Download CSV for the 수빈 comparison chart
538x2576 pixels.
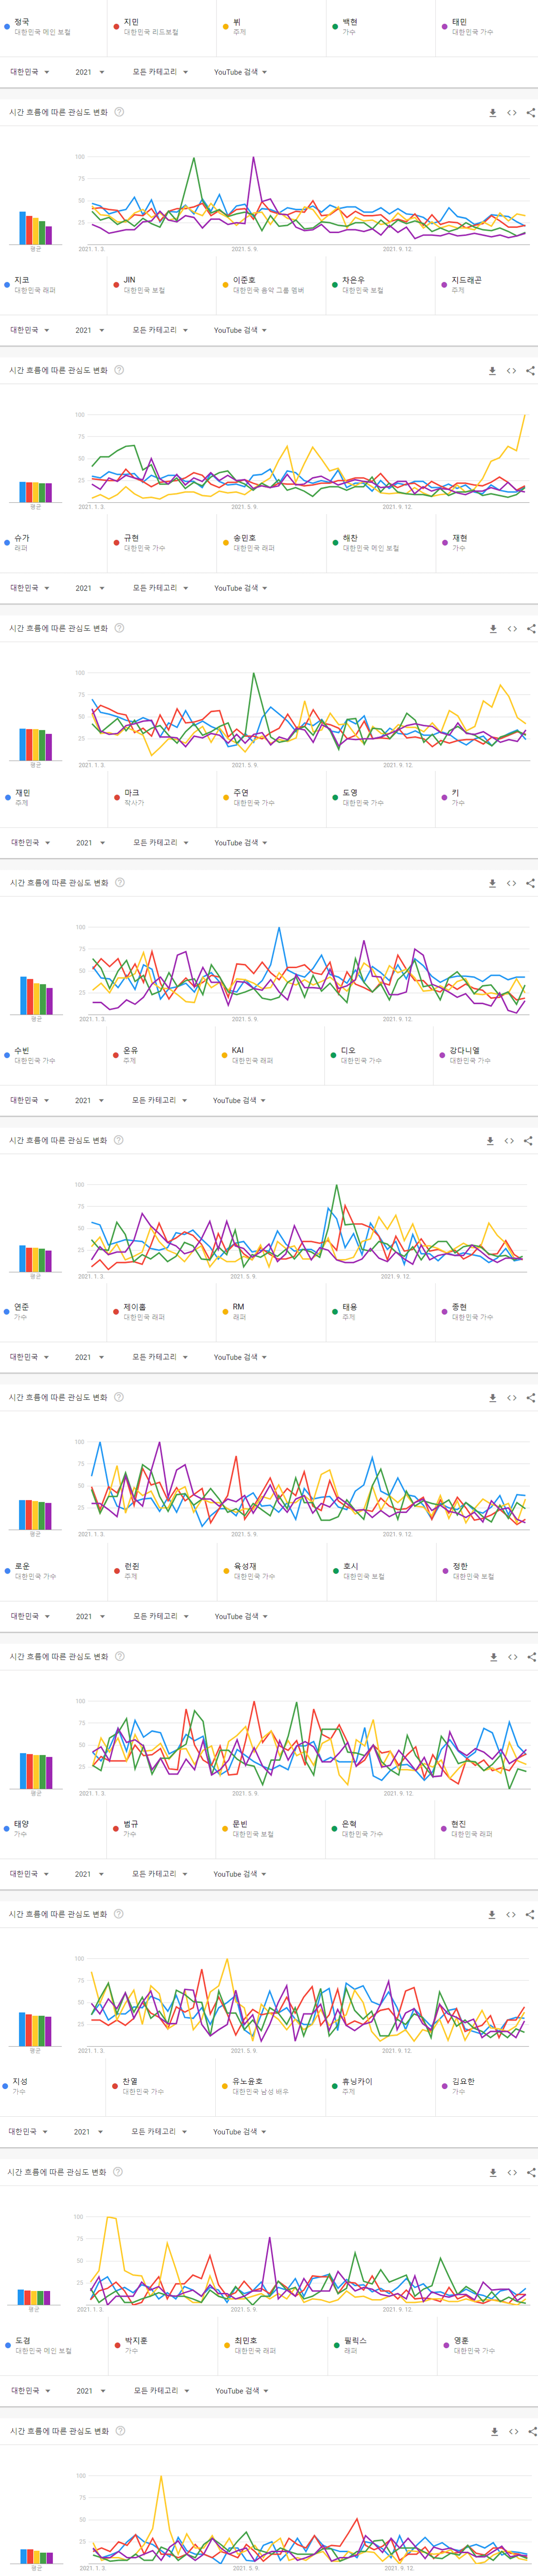490,1141
